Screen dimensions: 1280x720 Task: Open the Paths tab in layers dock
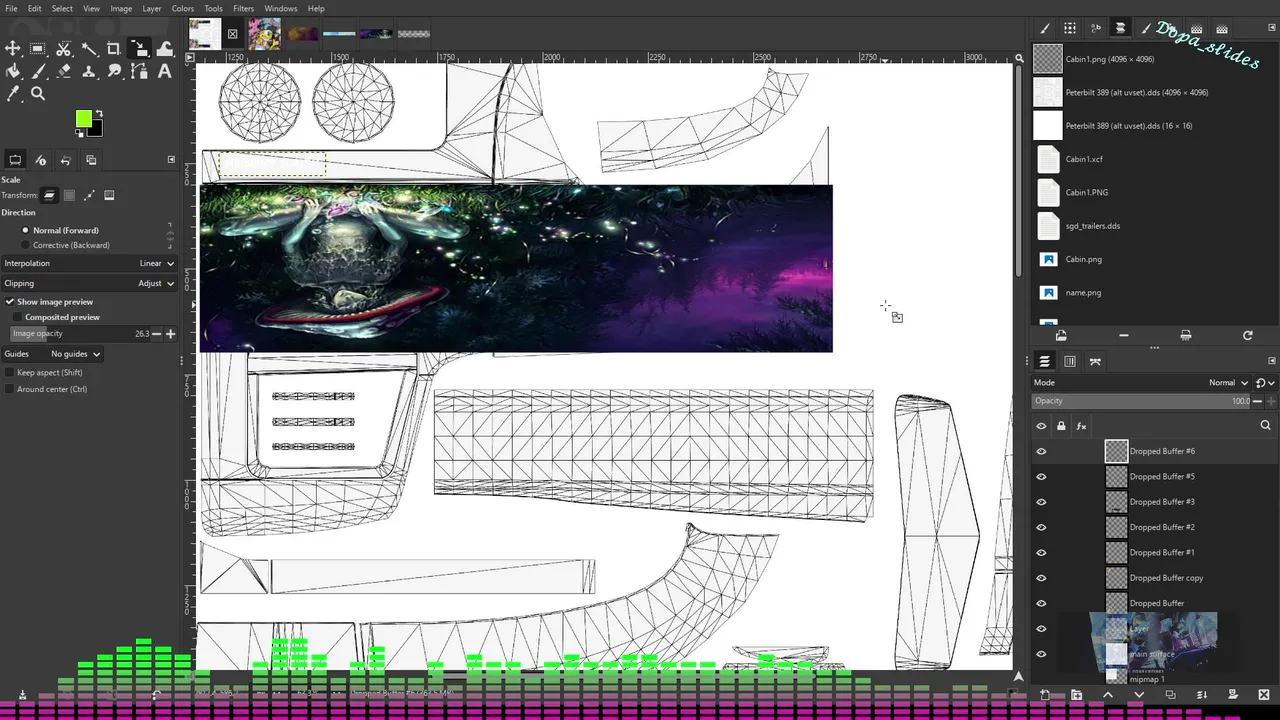pos(1095,361)
